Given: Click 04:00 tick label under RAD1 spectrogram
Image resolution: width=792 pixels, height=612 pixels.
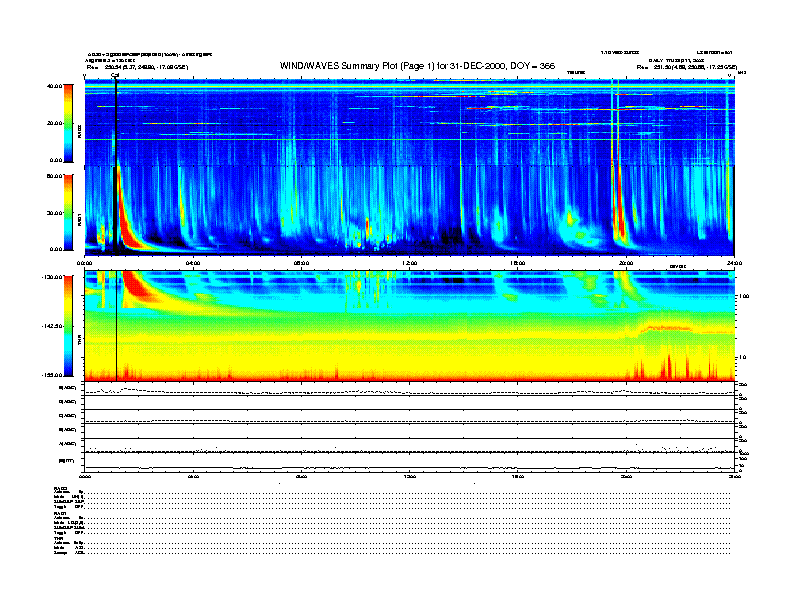Looking at the screenshot, I should click(x=193, y=263).
